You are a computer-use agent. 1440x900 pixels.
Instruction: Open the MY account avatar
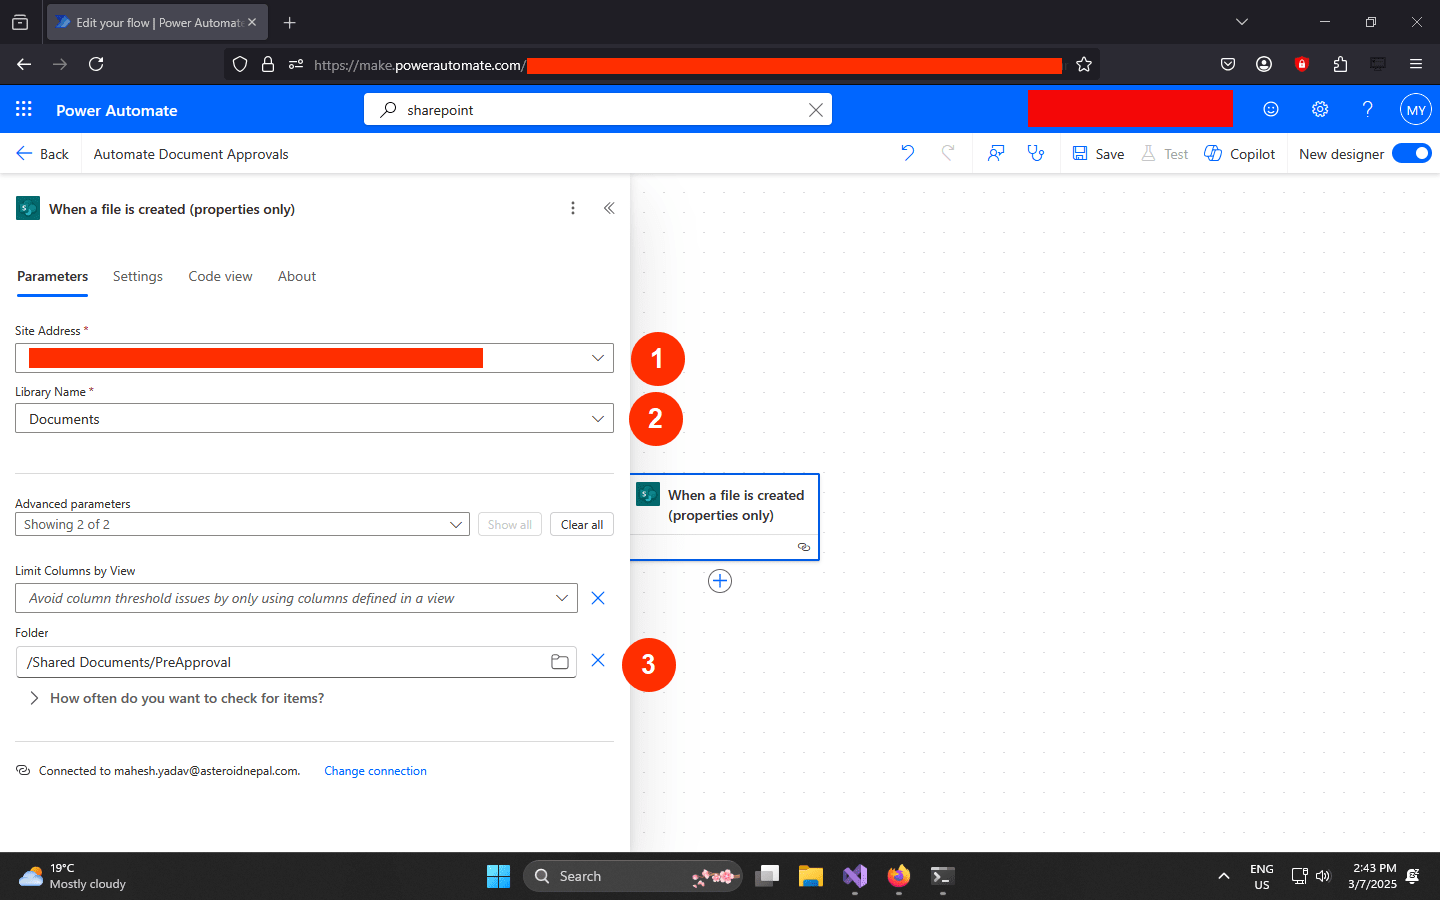1416,110
